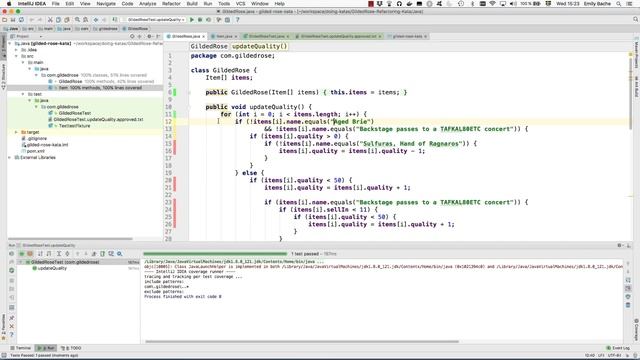Click expand all icon in test toolbar
Screen dimensions: 640x360
[x=59, y=254]
